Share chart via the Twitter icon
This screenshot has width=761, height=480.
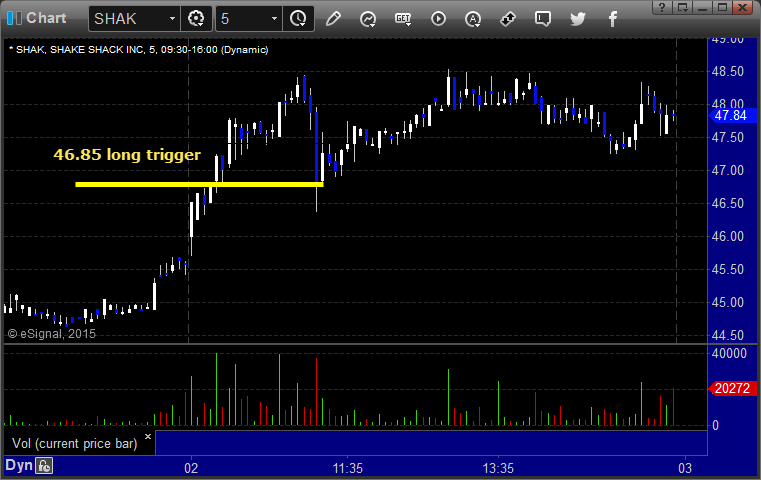click(x=578, y=19)
